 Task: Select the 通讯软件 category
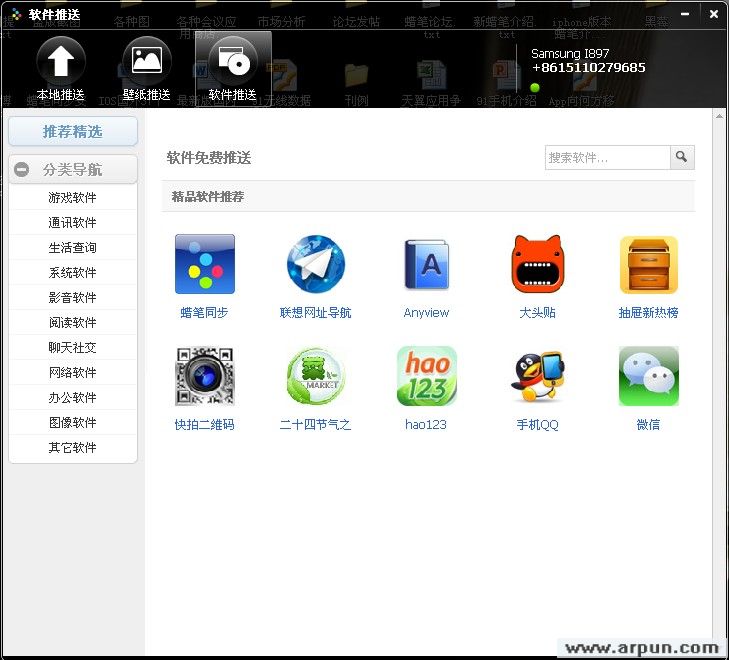[73, 223]
